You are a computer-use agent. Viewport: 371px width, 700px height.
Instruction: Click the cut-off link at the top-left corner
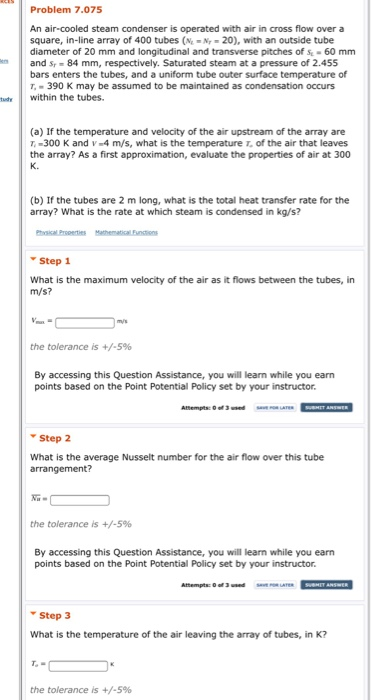pos(6,2)
